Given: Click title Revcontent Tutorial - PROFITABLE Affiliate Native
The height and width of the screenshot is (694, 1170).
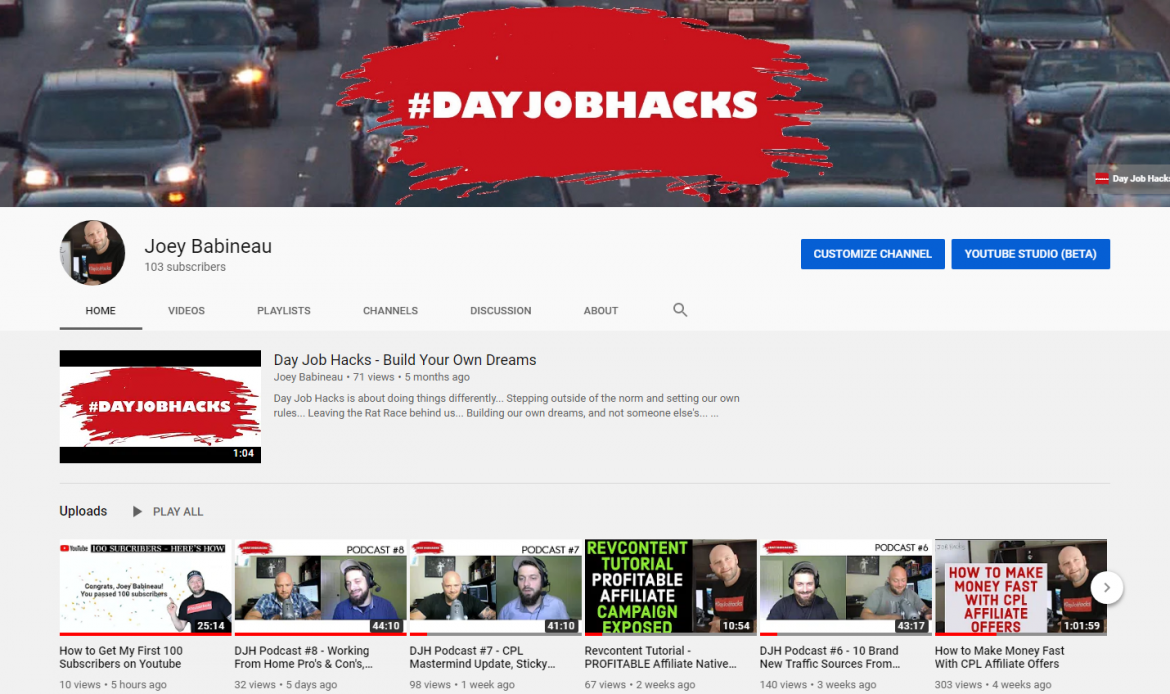Looking at the screenshot, I should tap(660, 657).
